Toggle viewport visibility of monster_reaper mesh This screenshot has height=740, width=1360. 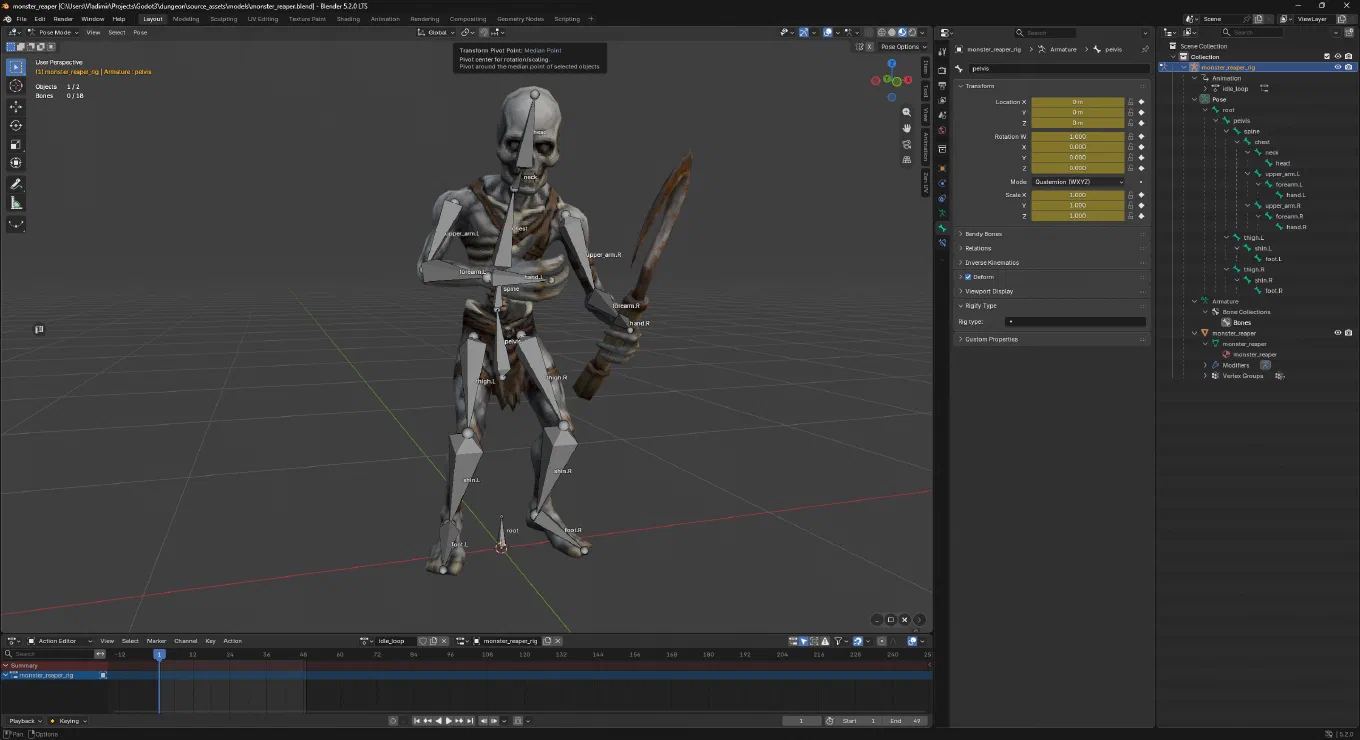pyautogui.click(x=1337, y=333)
